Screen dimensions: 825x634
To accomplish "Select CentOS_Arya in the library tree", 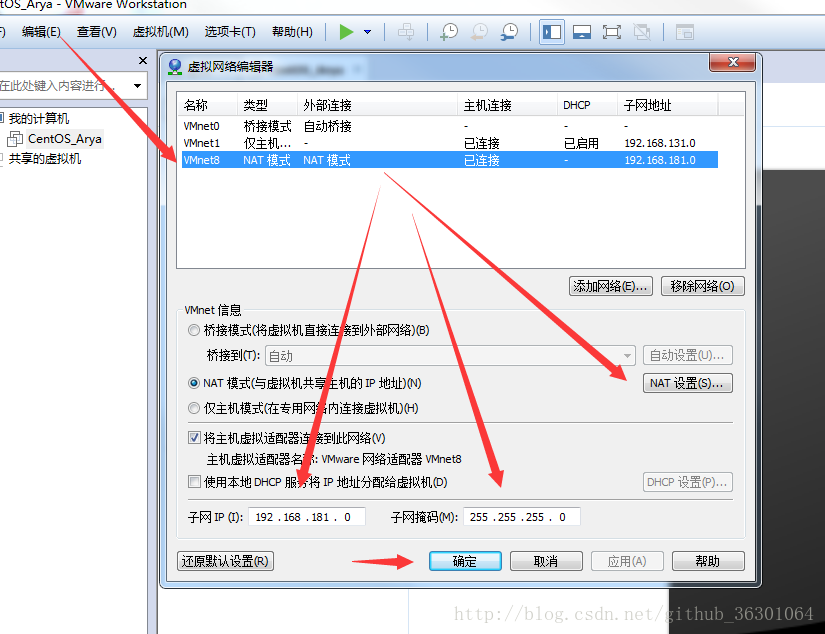I will point(65,139).
